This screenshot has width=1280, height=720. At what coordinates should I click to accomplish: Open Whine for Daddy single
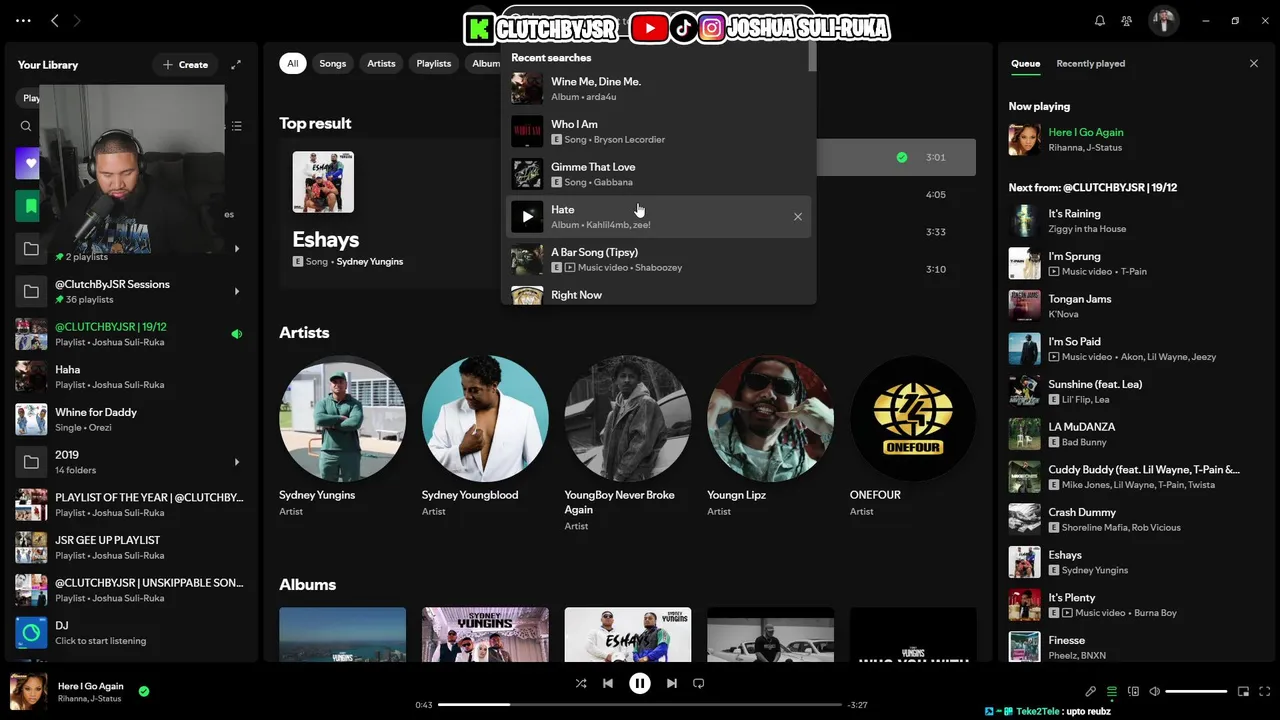(130, 420)
